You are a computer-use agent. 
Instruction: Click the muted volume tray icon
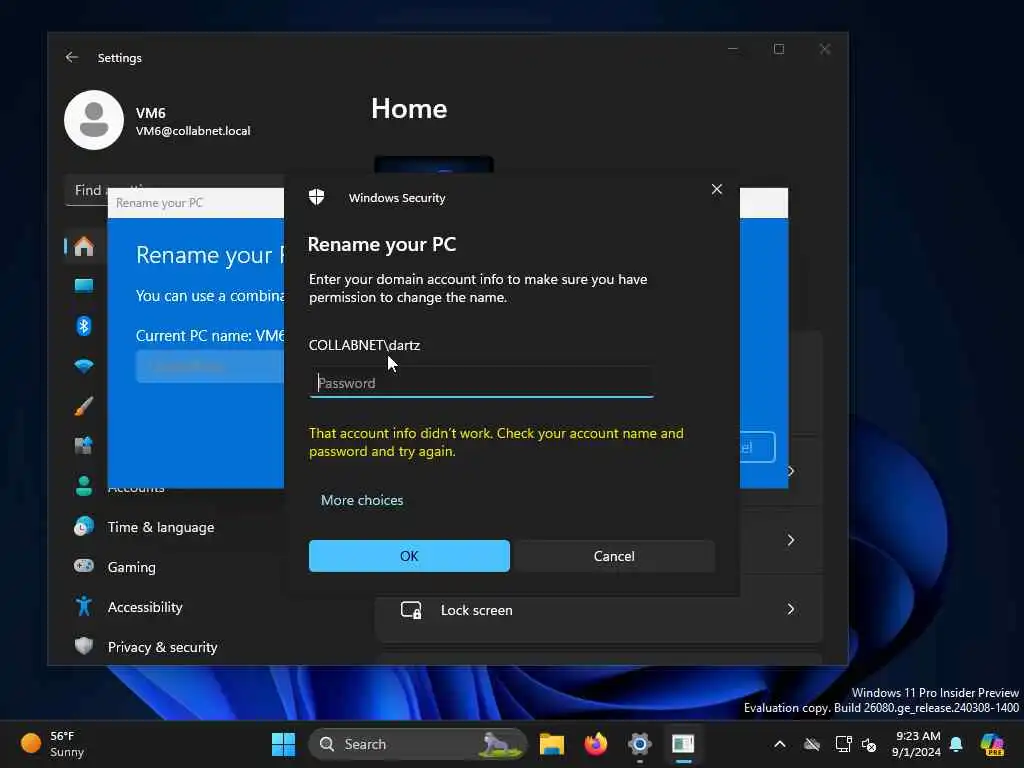(x=869, y=744)
